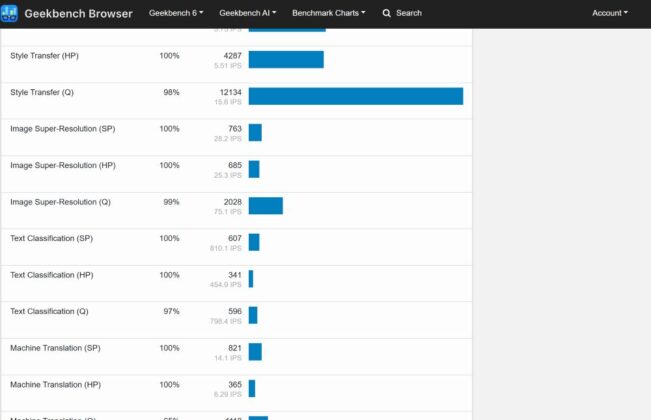
Task: Expand the Geekbench AI menu
Action: click(247, 13)
